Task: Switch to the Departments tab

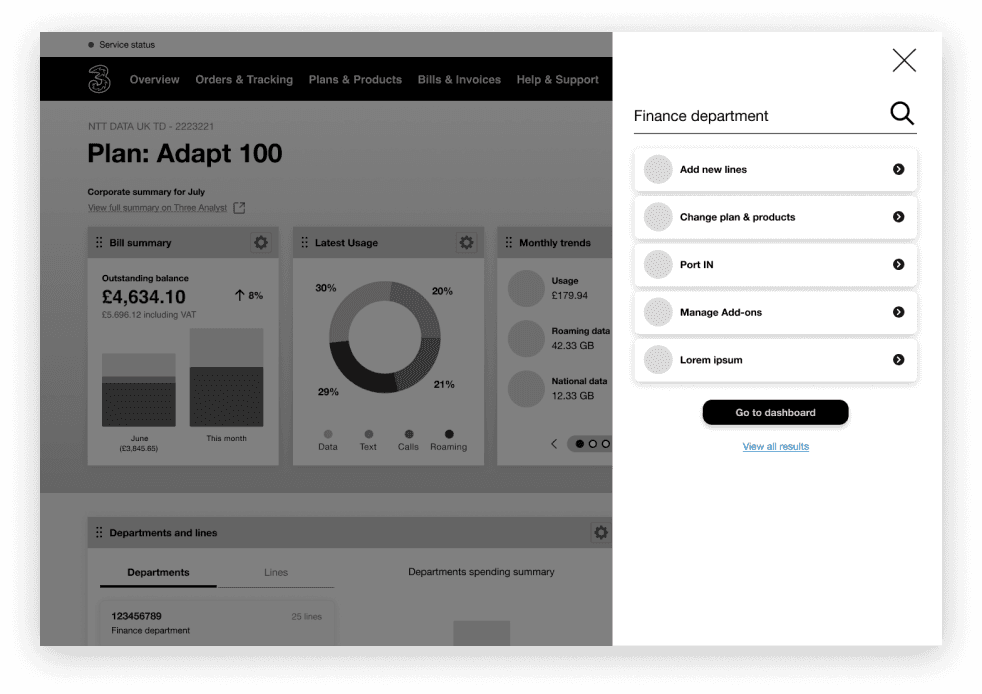Action: point(158,572)
